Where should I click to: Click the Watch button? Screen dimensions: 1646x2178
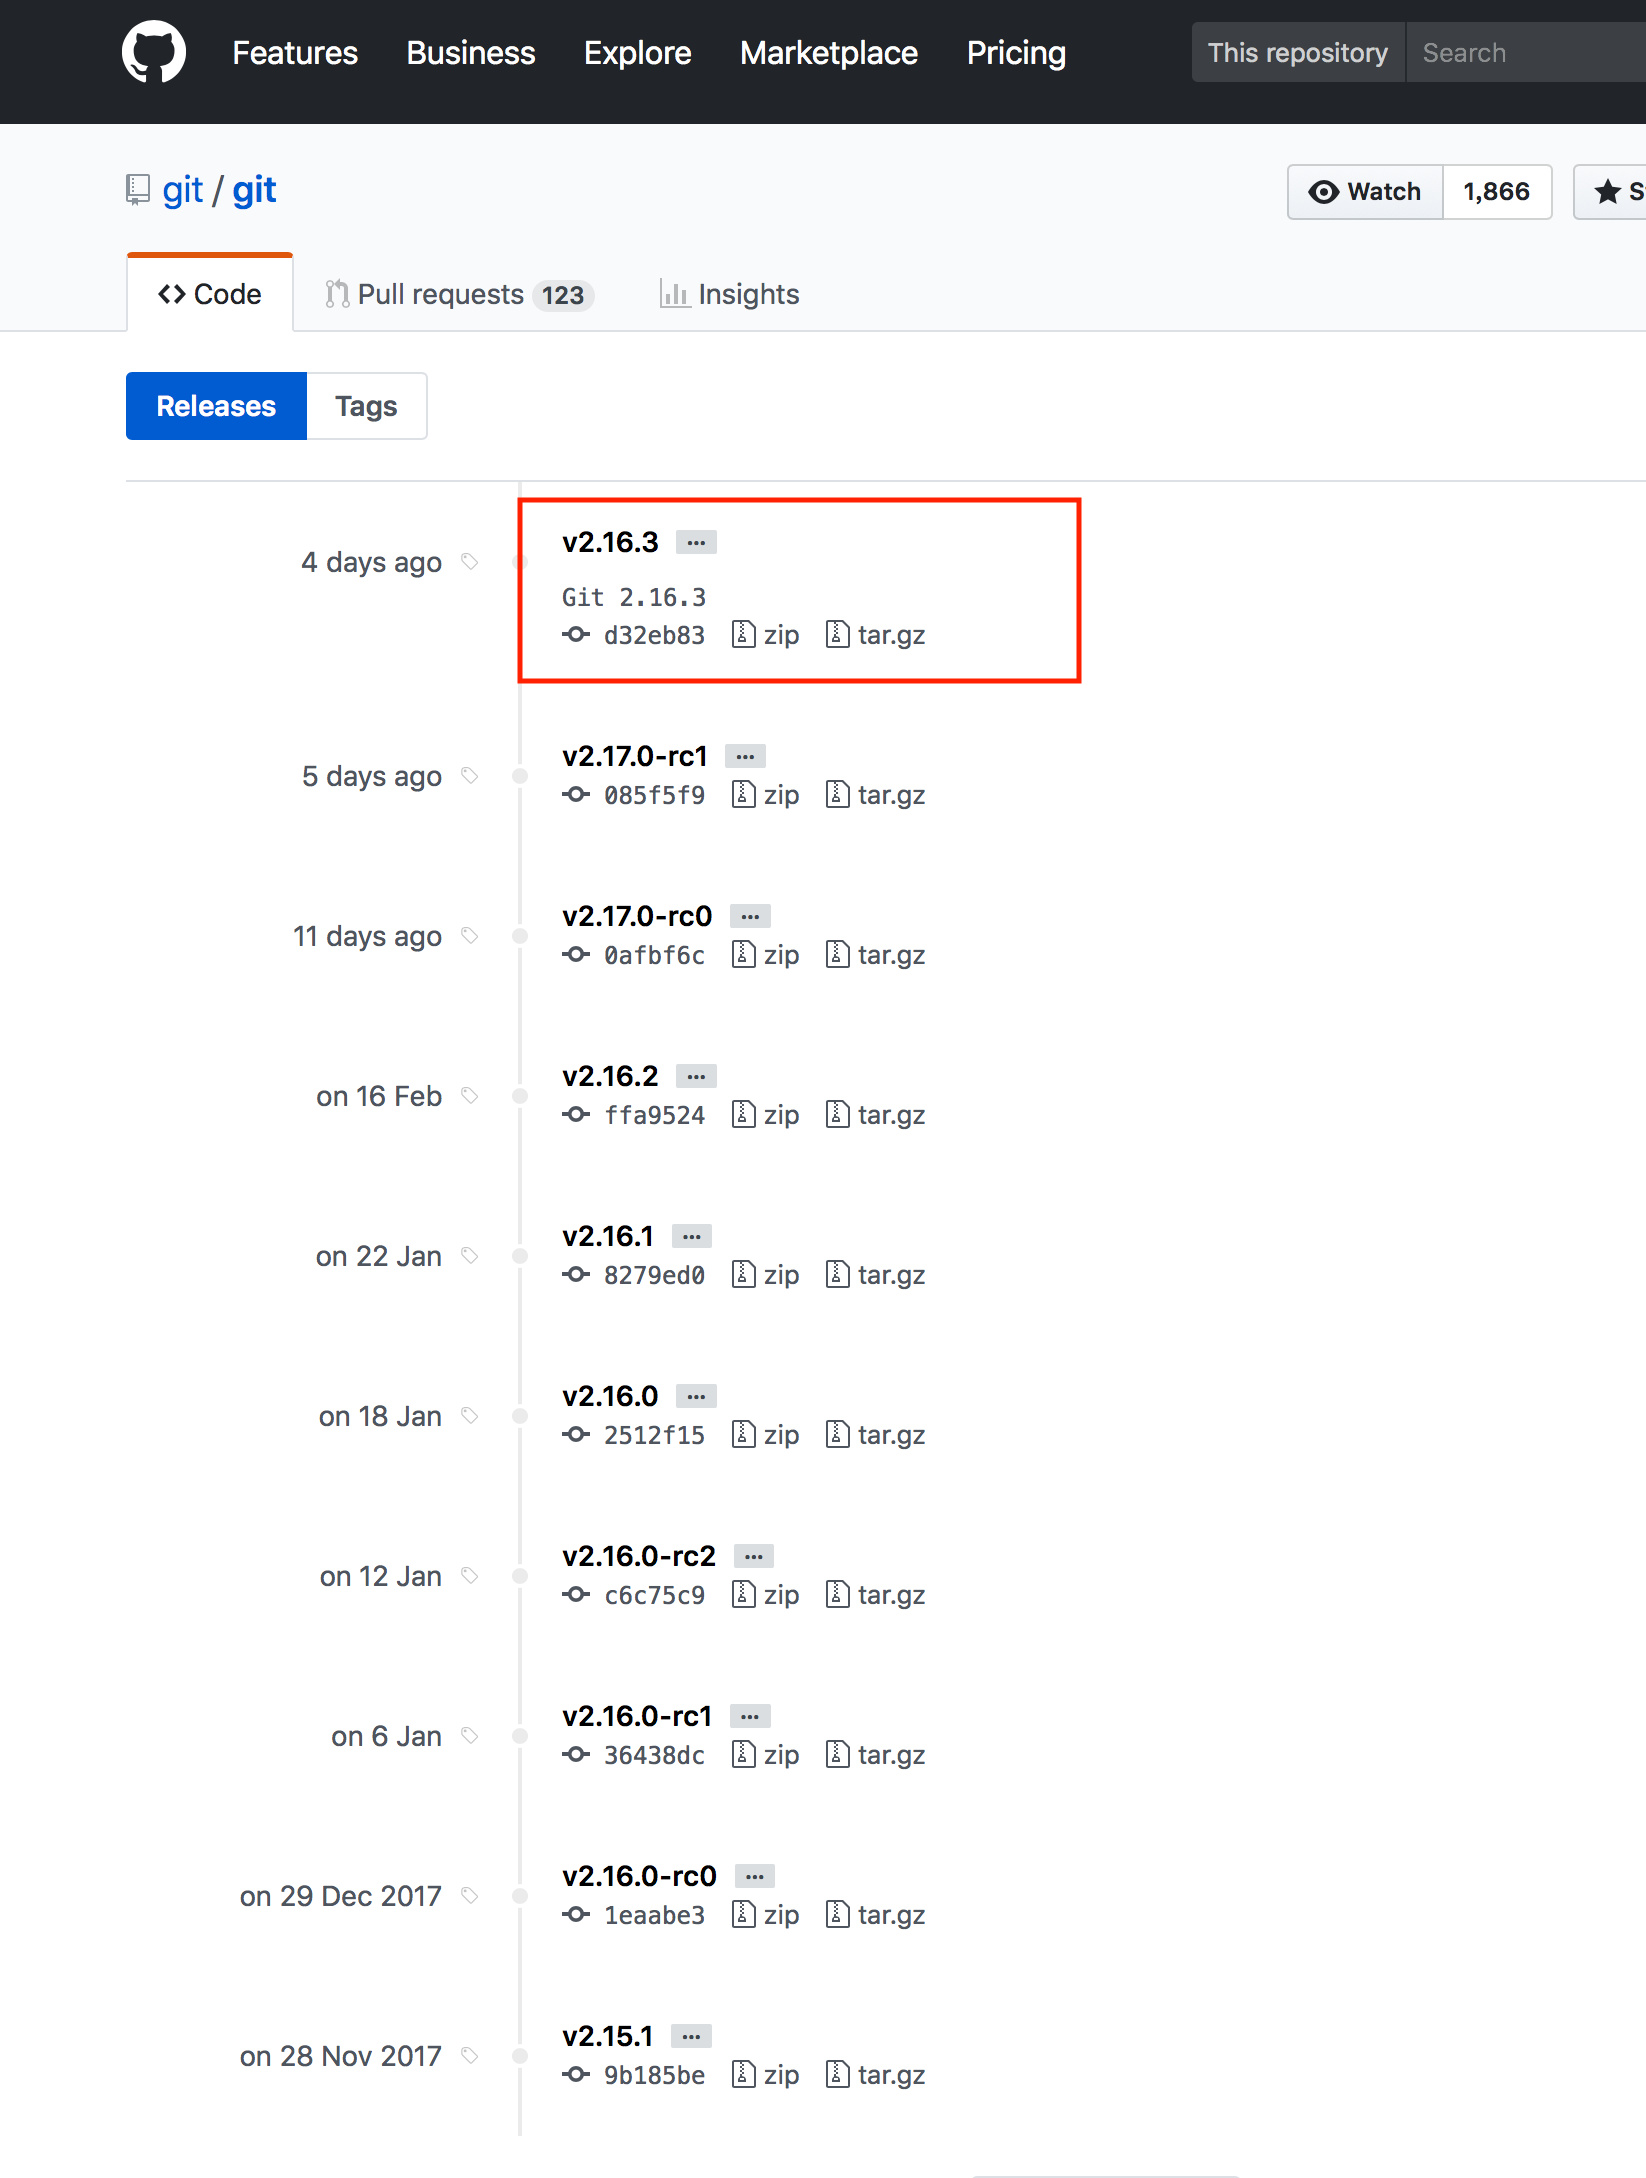(x=1365, y=191)
